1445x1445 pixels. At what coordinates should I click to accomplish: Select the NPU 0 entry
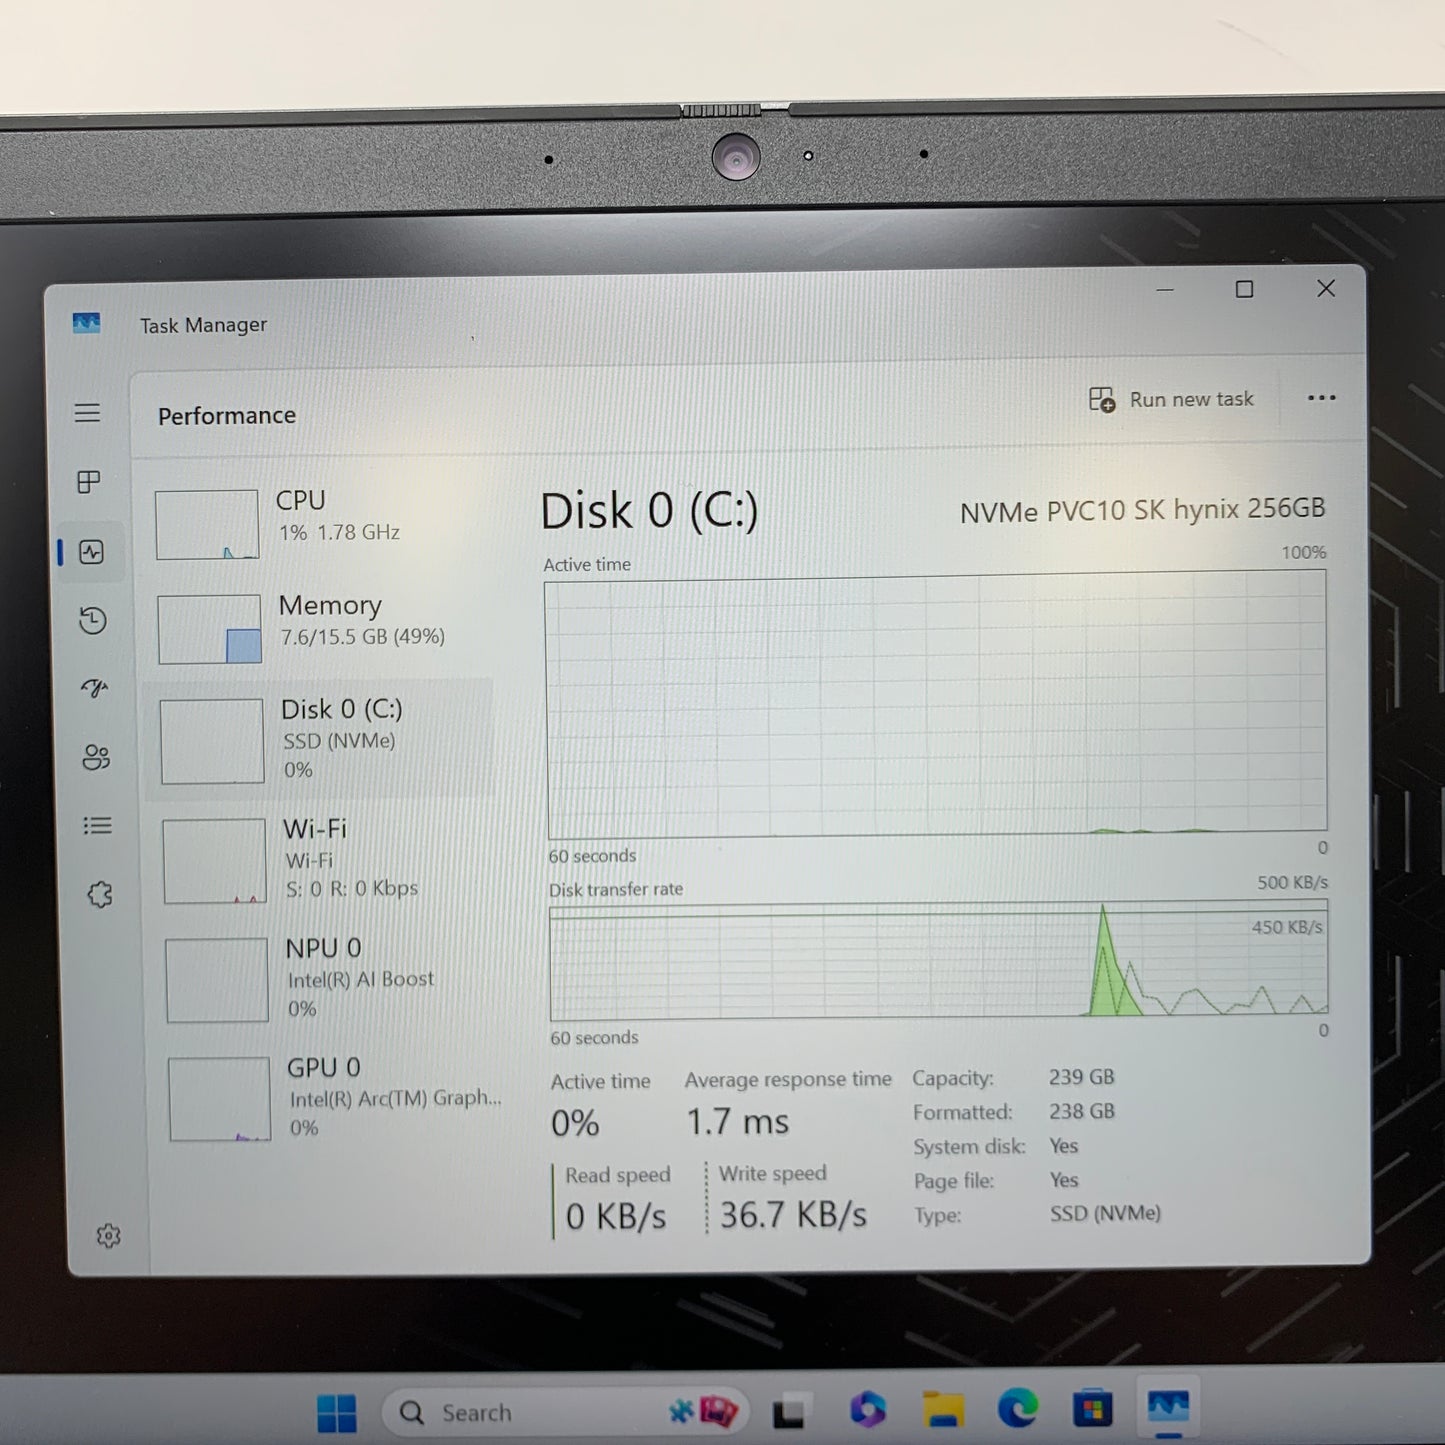[320, 978]
